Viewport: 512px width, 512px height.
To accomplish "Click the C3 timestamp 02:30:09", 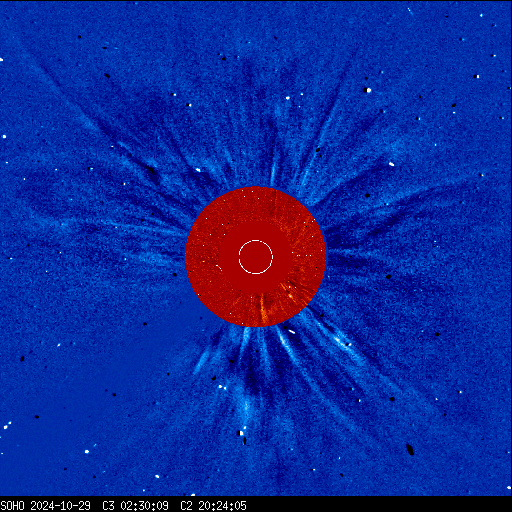I will [x=144, y=506].
